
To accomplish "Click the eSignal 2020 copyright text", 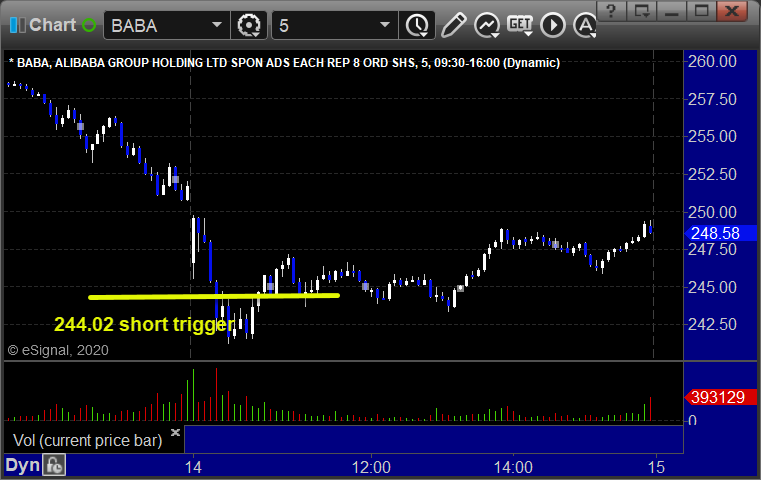I will 58,350.
